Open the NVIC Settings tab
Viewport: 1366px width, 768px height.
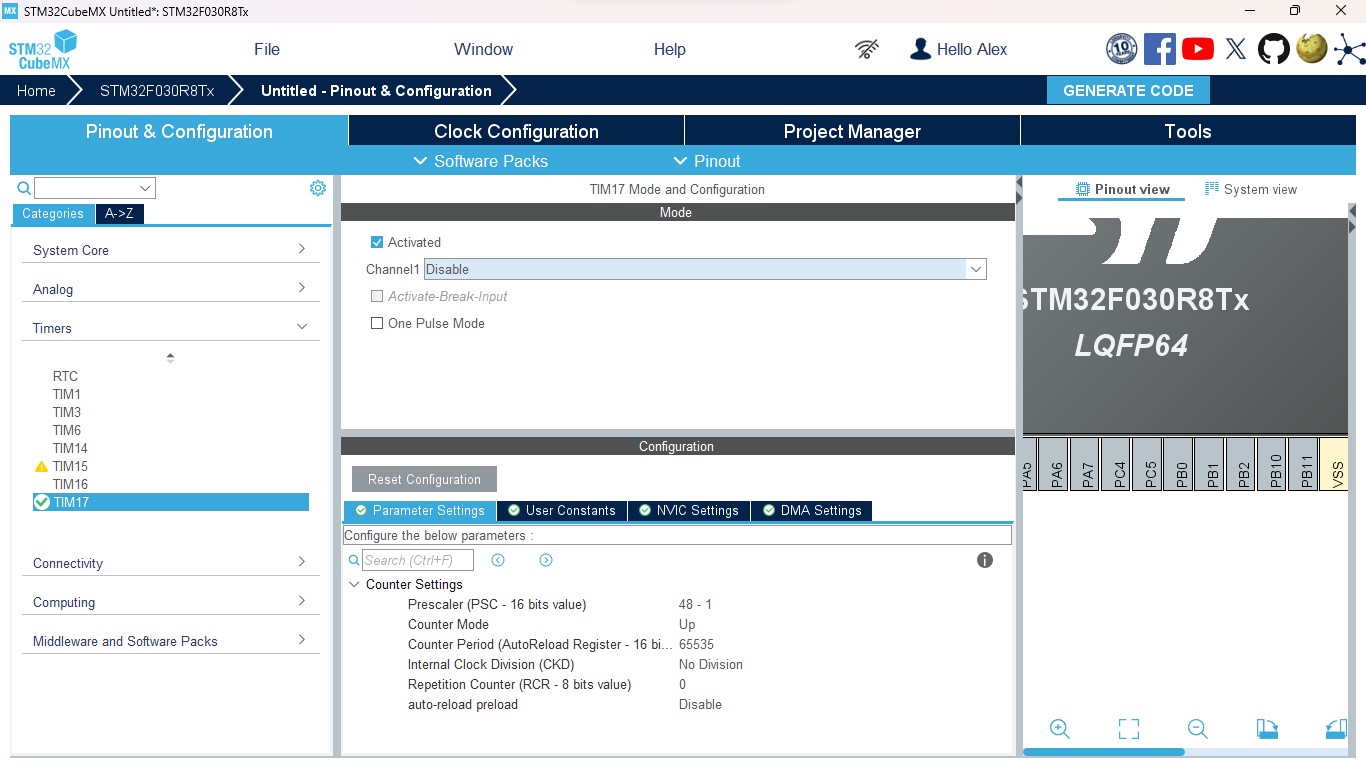click(688, 510)
